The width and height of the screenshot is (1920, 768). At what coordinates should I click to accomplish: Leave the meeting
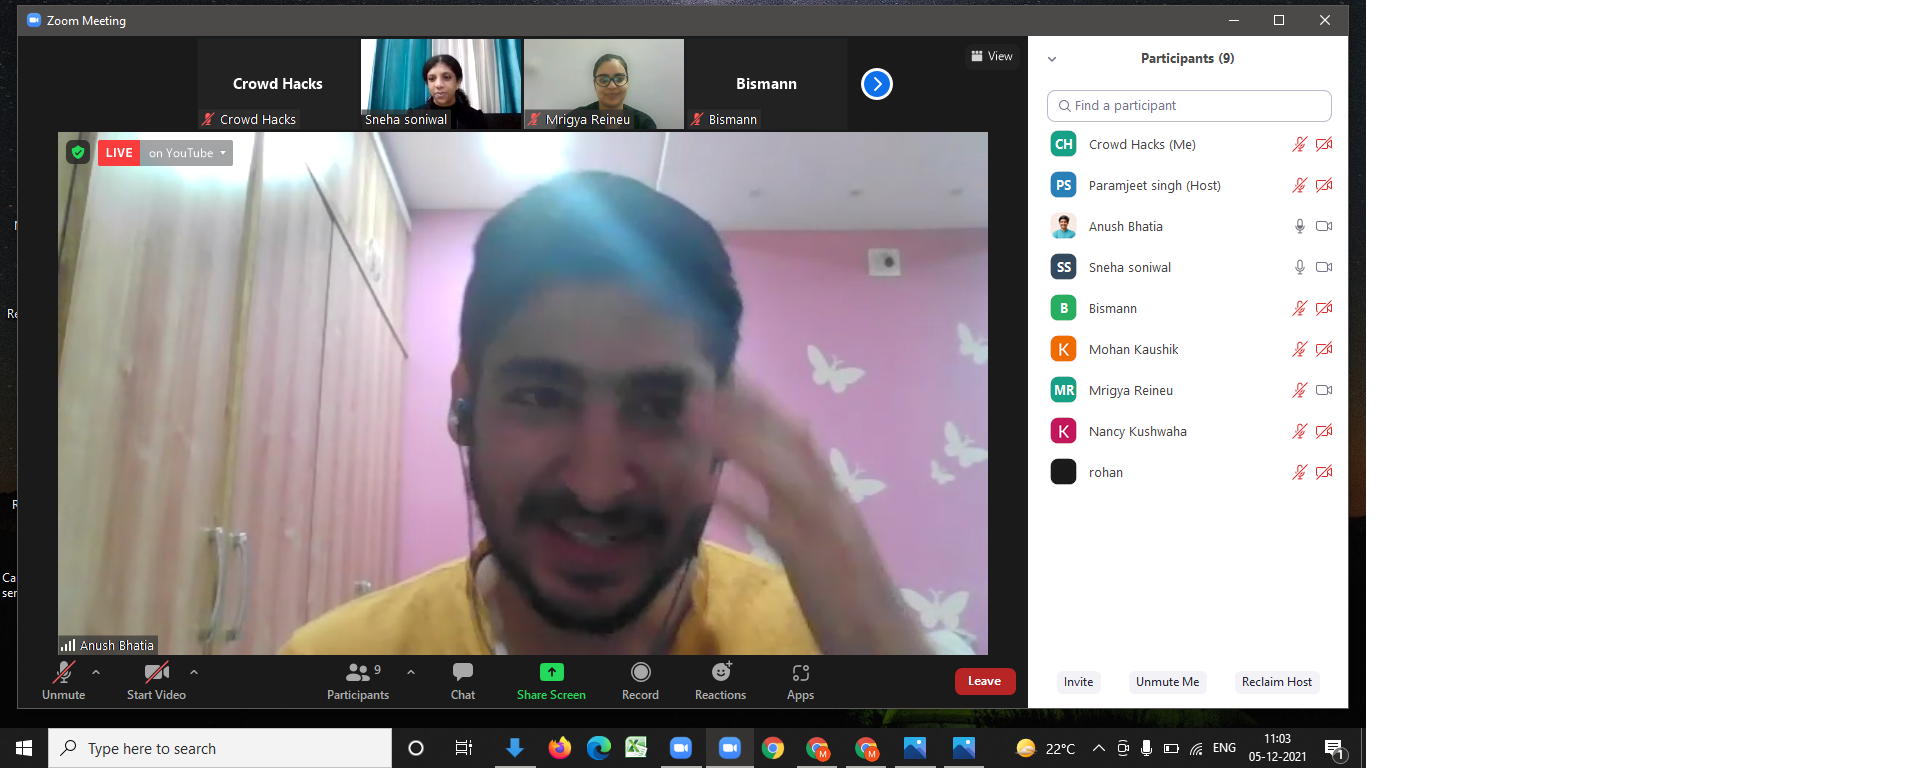985,681
